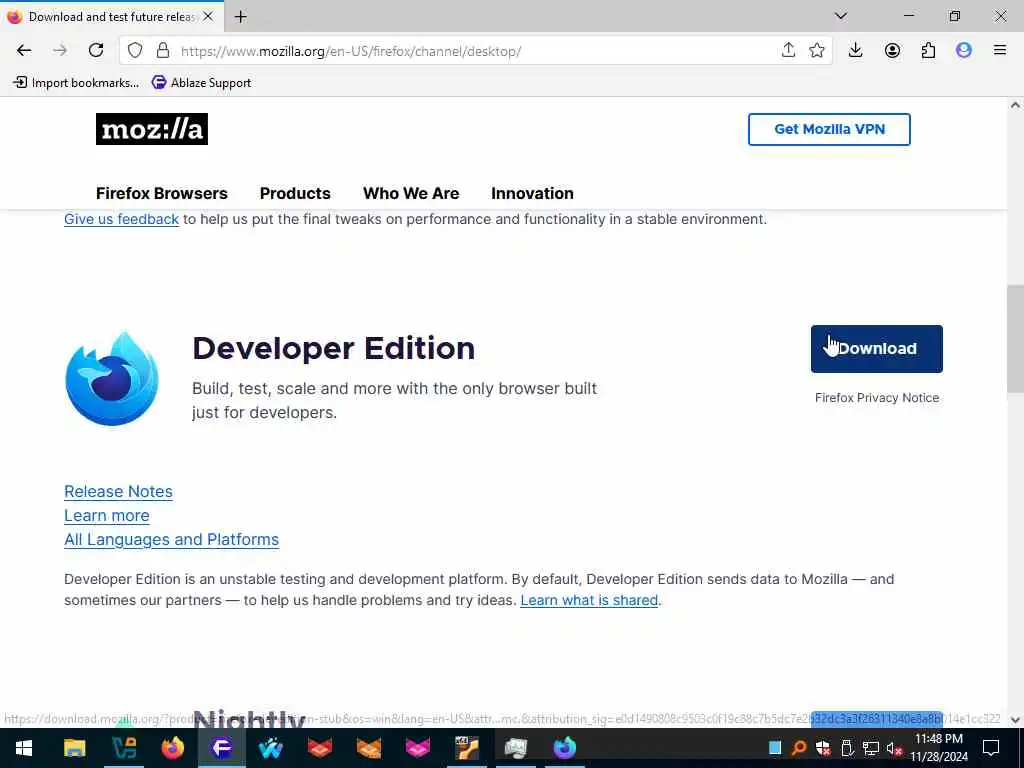1024x768 pixels.
Task: Click the volume muted tray icon
Action: pyautogui.click(x=894, y=748)
